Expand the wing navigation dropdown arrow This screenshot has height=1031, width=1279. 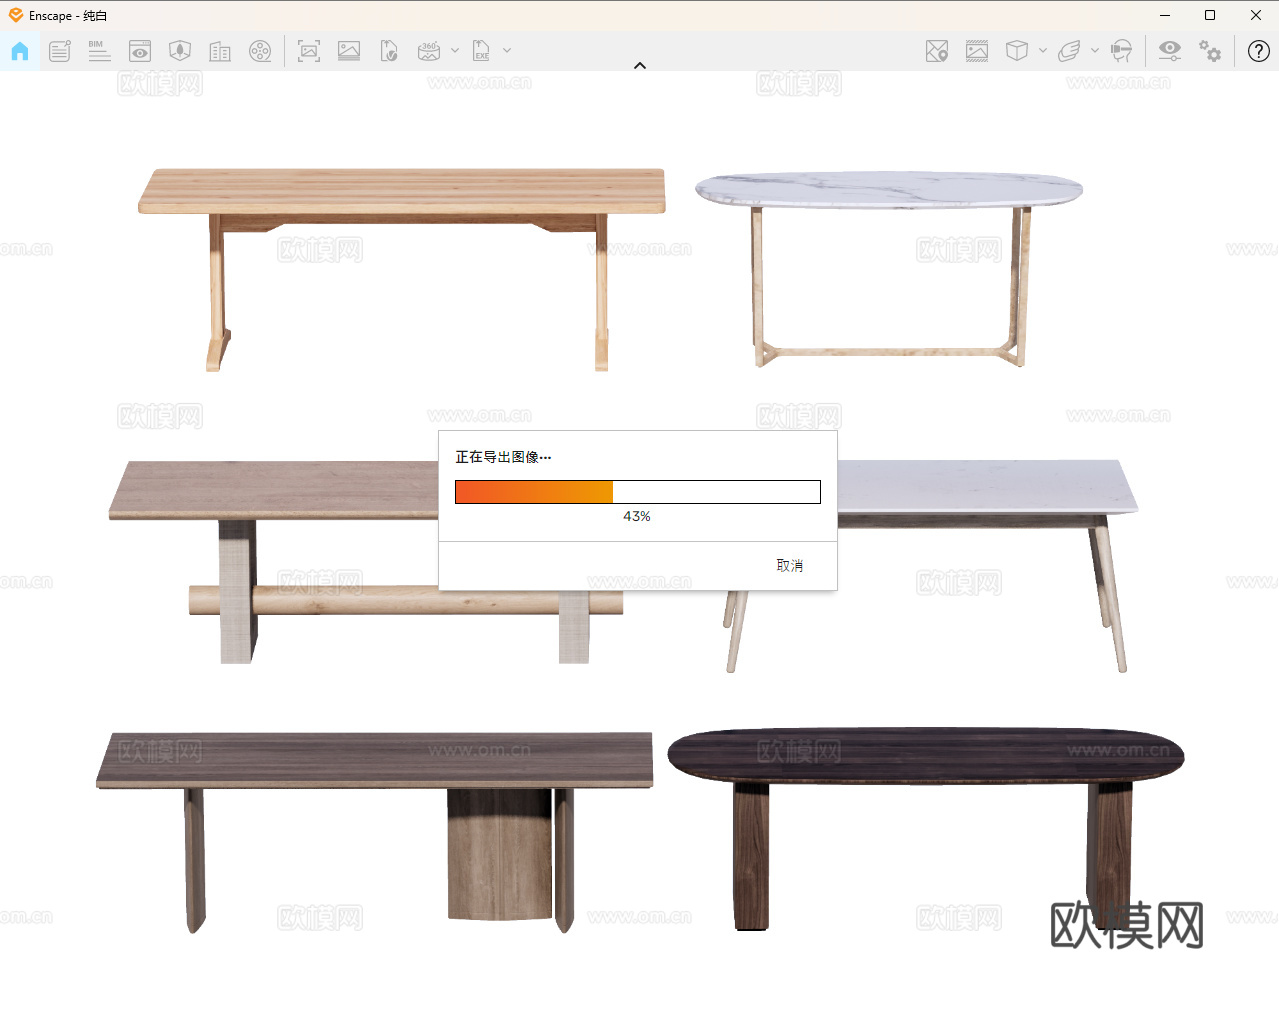click(1095, 50)
